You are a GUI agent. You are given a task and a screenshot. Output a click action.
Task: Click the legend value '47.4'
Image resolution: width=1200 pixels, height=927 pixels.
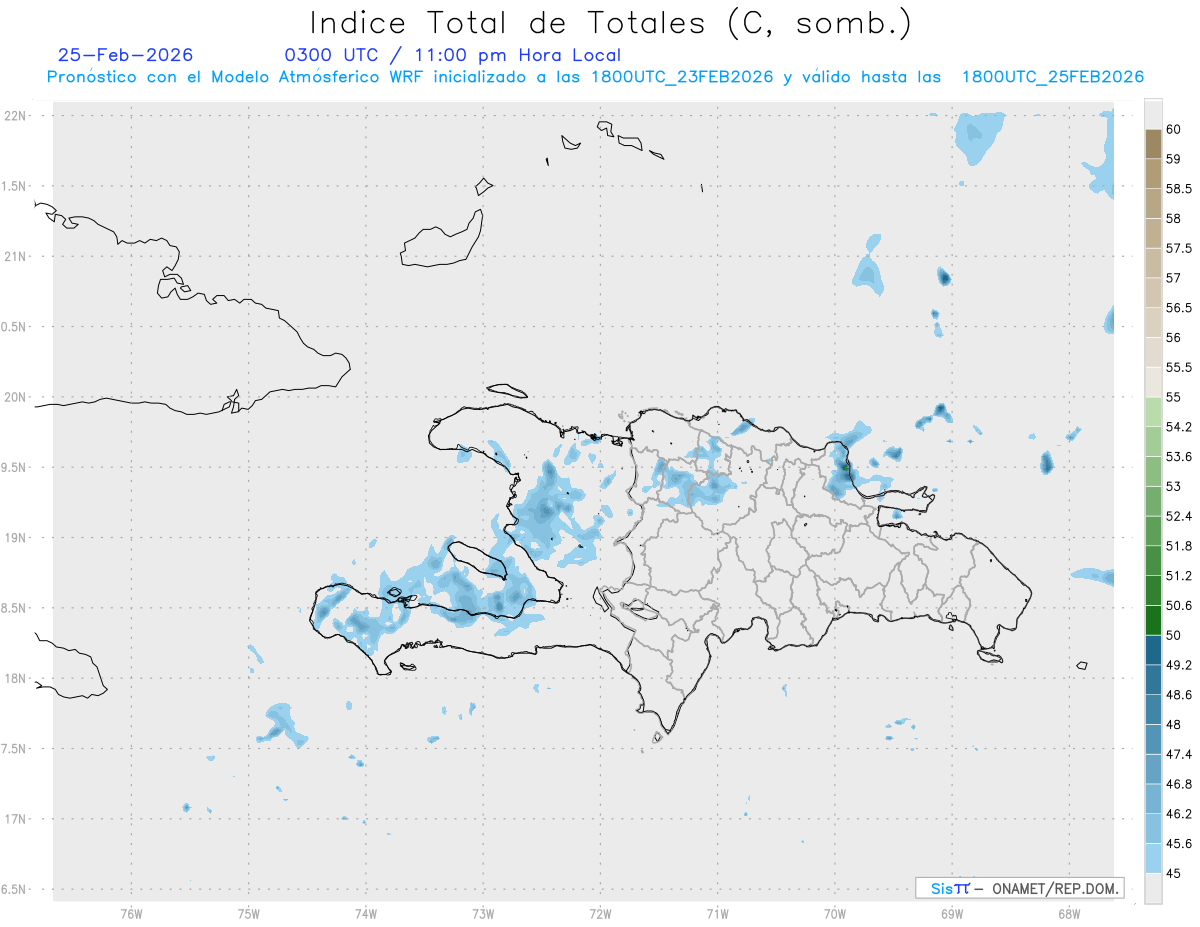click(1179, 754)
